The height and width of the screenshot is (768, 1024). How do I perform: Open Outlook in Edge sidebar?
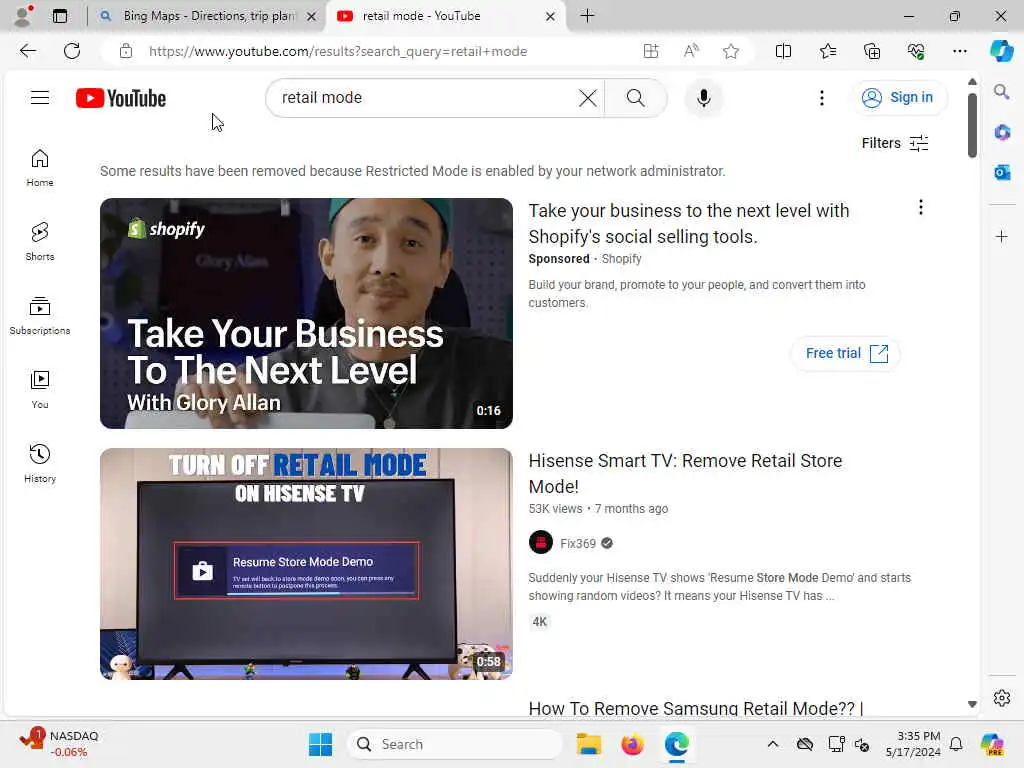tap(1002, 172)
